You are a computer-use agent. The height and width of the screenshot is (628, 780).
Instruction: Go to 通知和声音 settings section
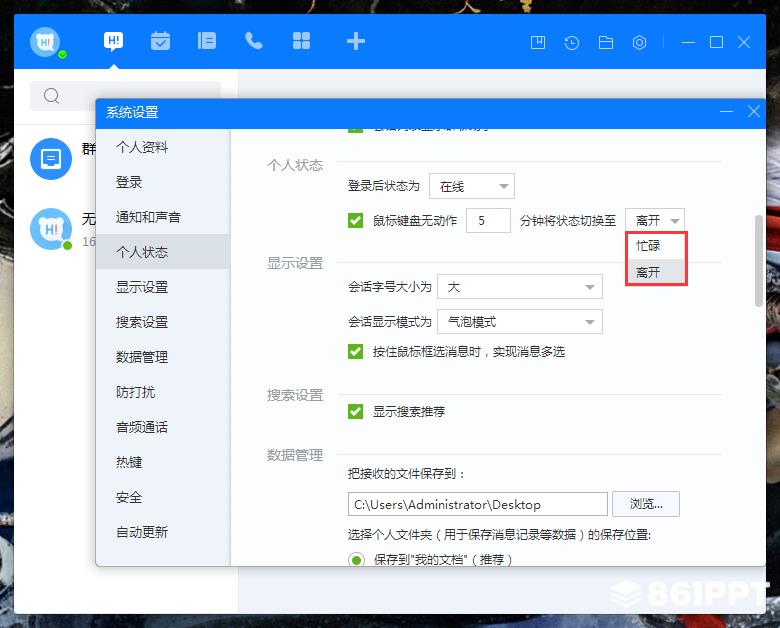(163, 217)
